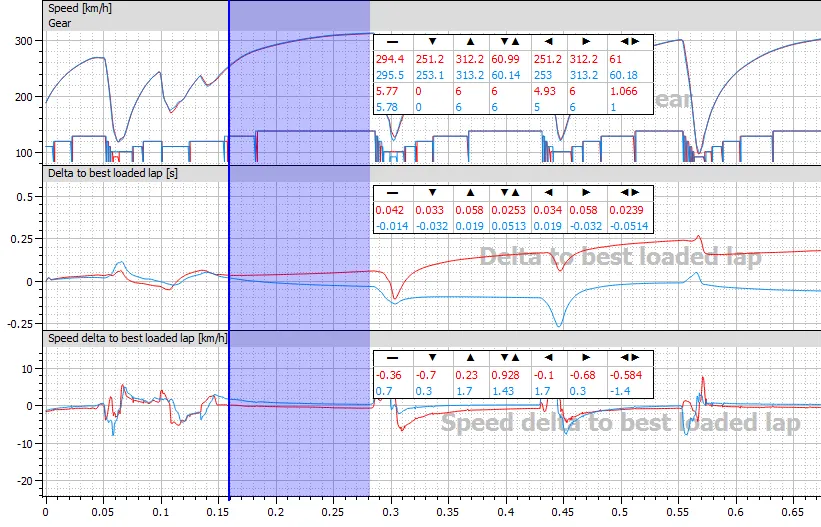Click the maximum up-triangle icon in Speed table
The width and height of the screenshot is (821, 527).
(469, 42)
